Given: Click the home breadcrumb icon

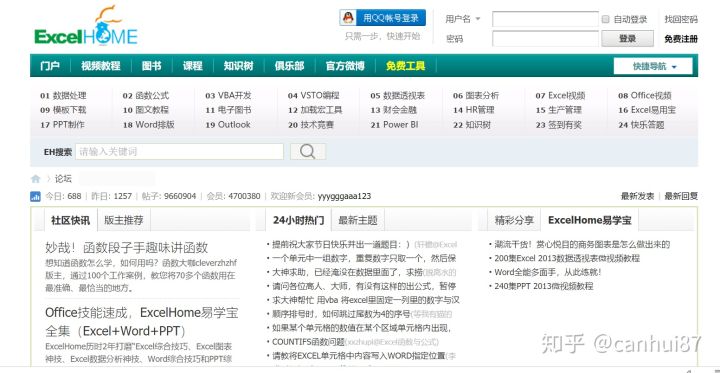Looking at the screenshot, I should (35, 179).
